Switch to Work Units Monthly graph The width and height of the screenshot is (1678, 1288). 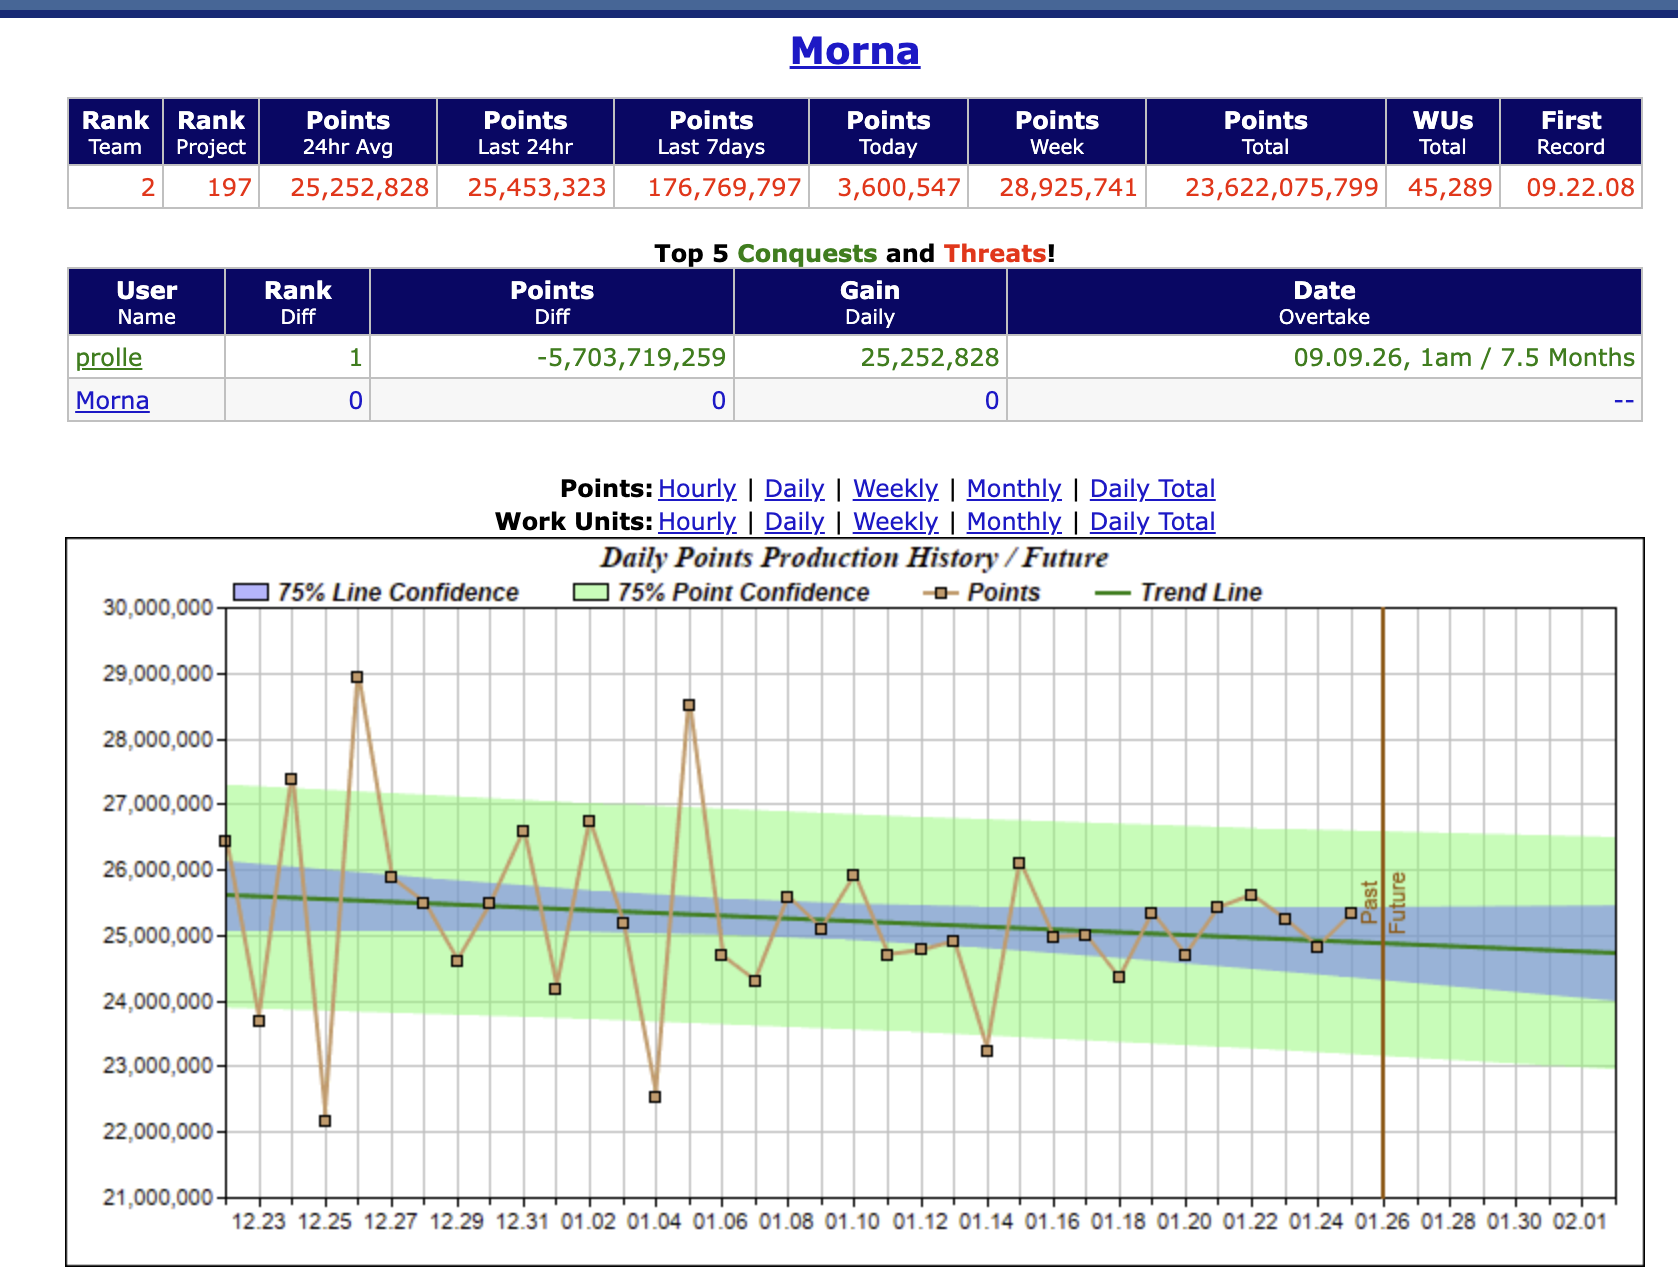tap(1013, 522)
